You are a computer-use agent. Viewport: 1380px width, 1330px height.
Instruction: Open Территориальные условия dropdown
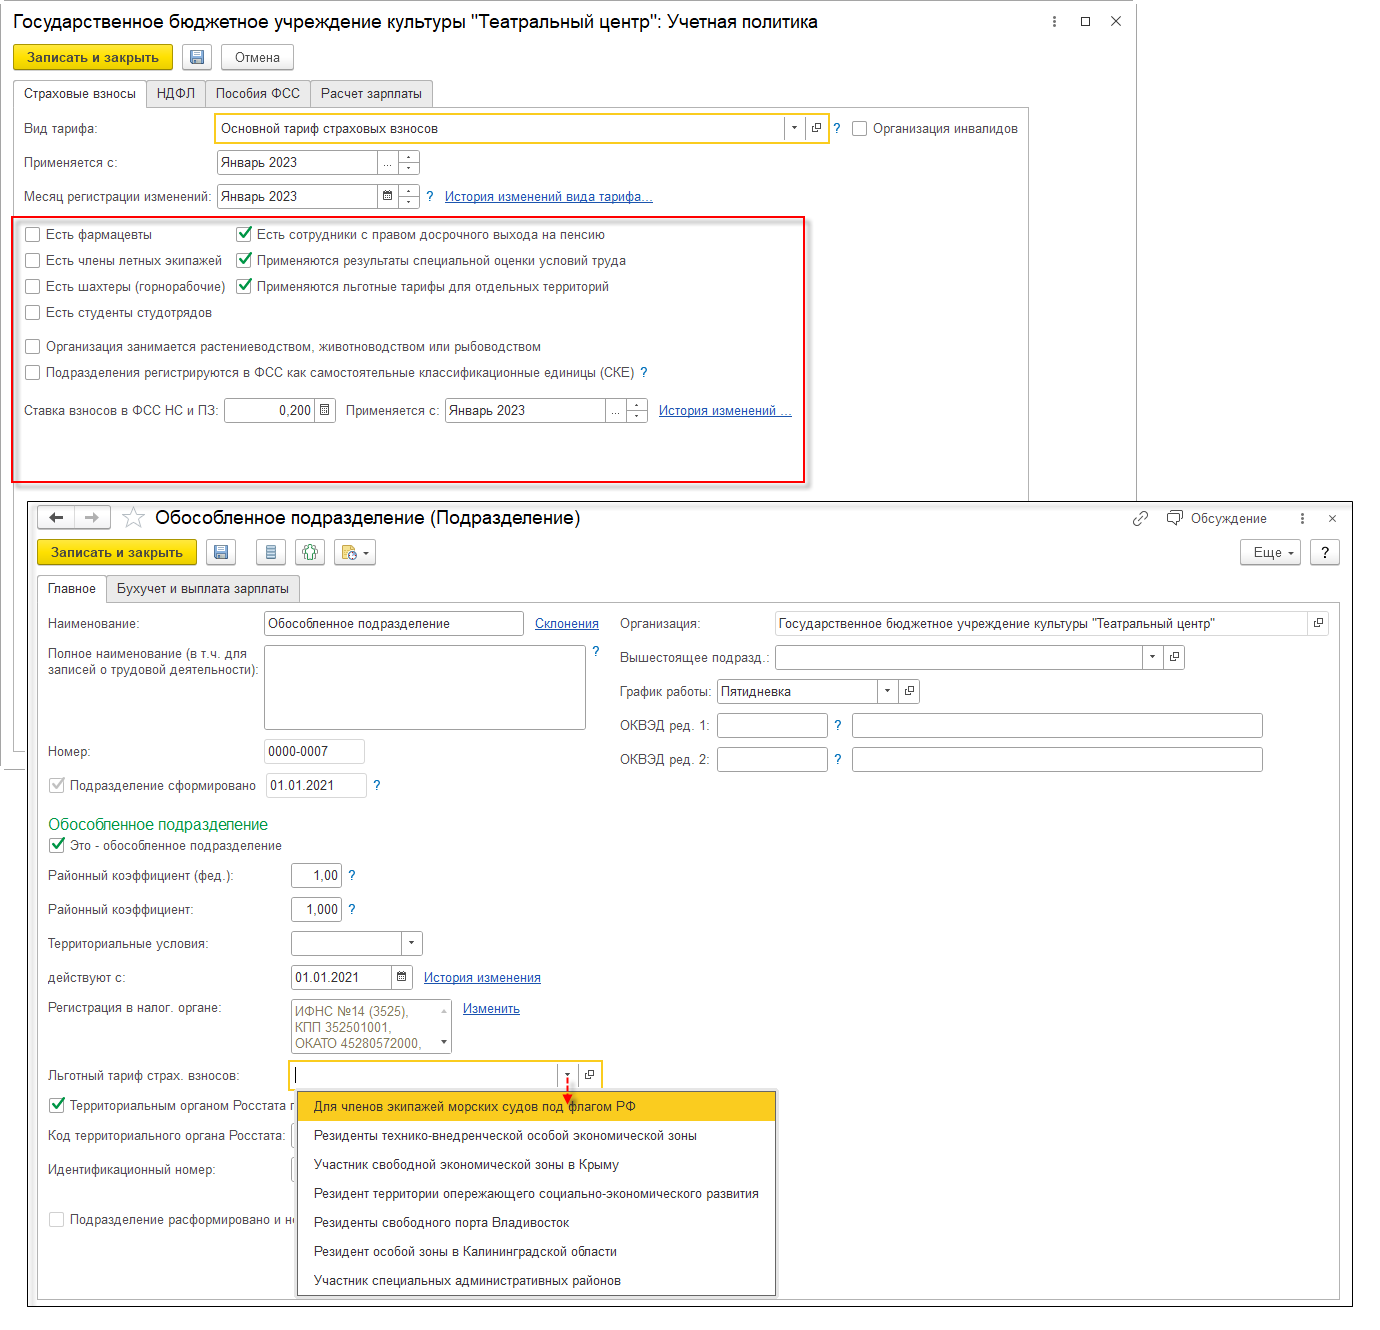point(411,943)
